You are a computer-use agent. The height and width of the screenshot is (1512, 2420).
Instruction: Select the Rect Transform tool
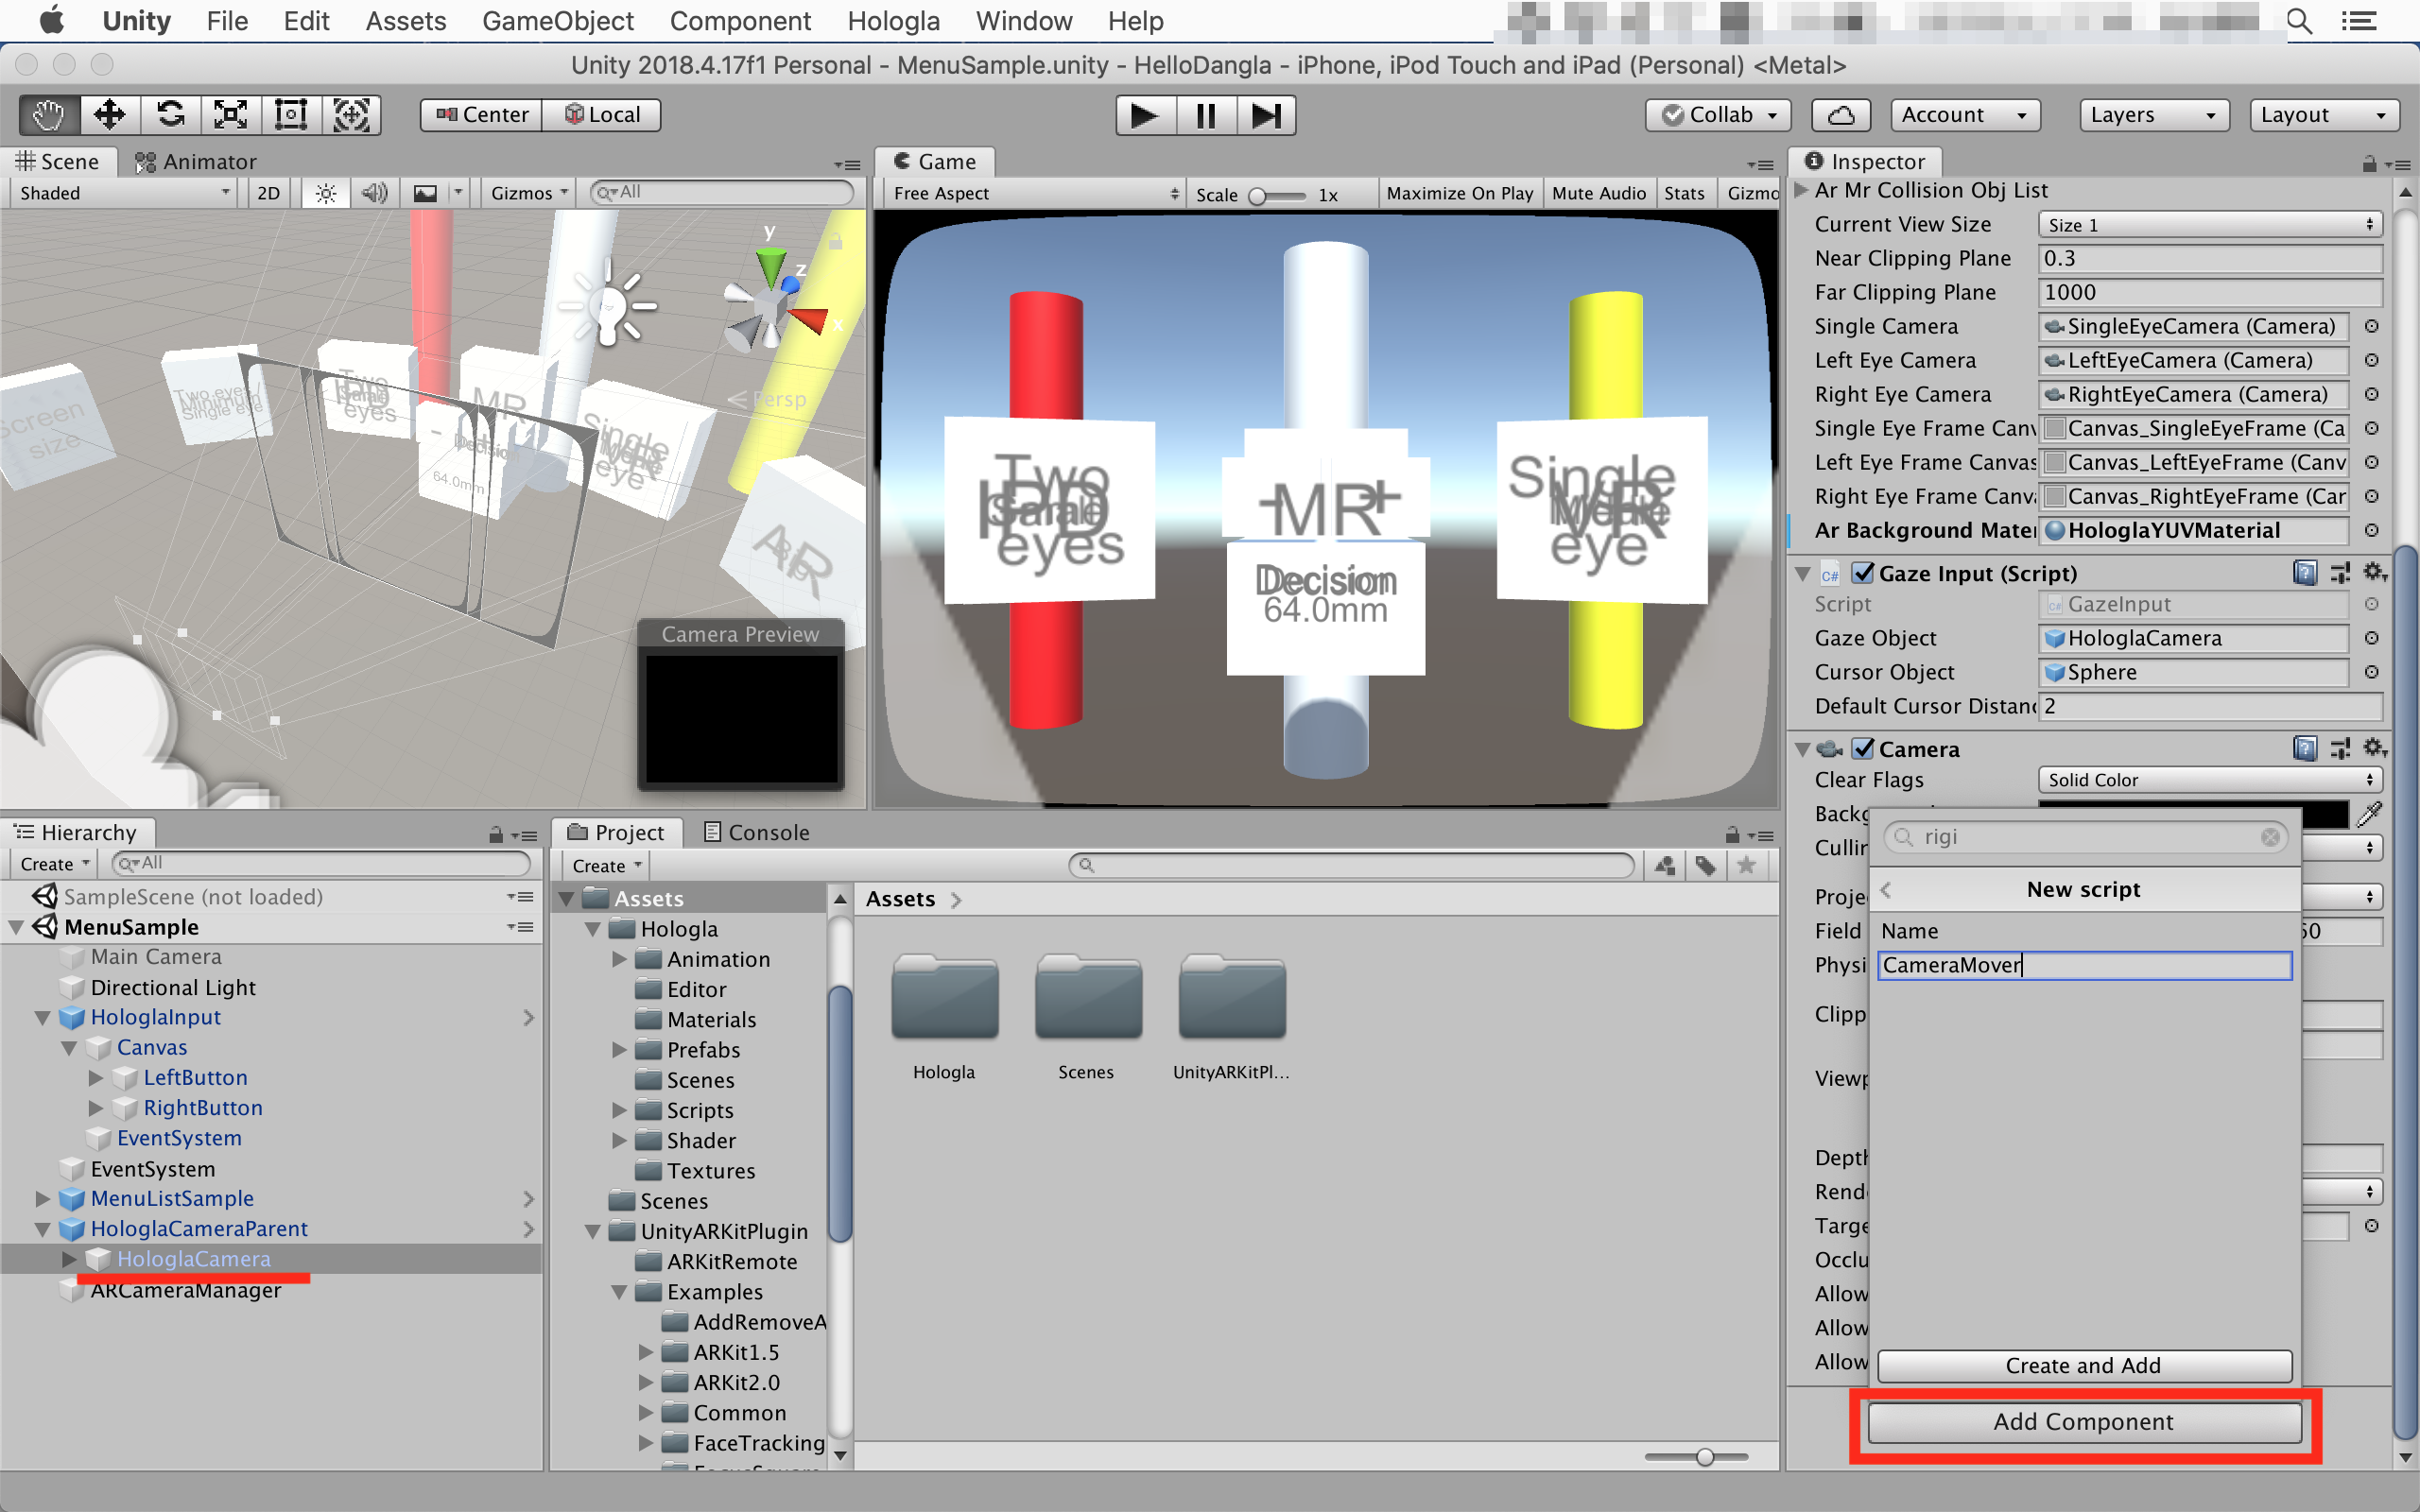click(x=291, y=115)
